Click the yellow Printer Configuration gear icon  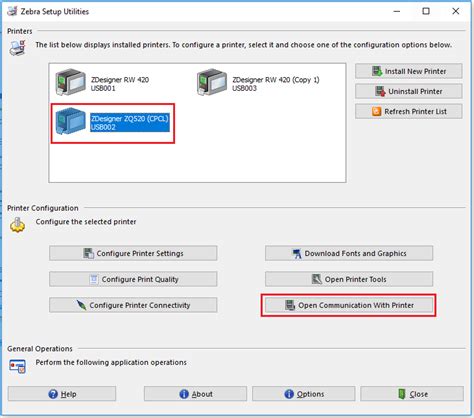[x=17, y=225]
